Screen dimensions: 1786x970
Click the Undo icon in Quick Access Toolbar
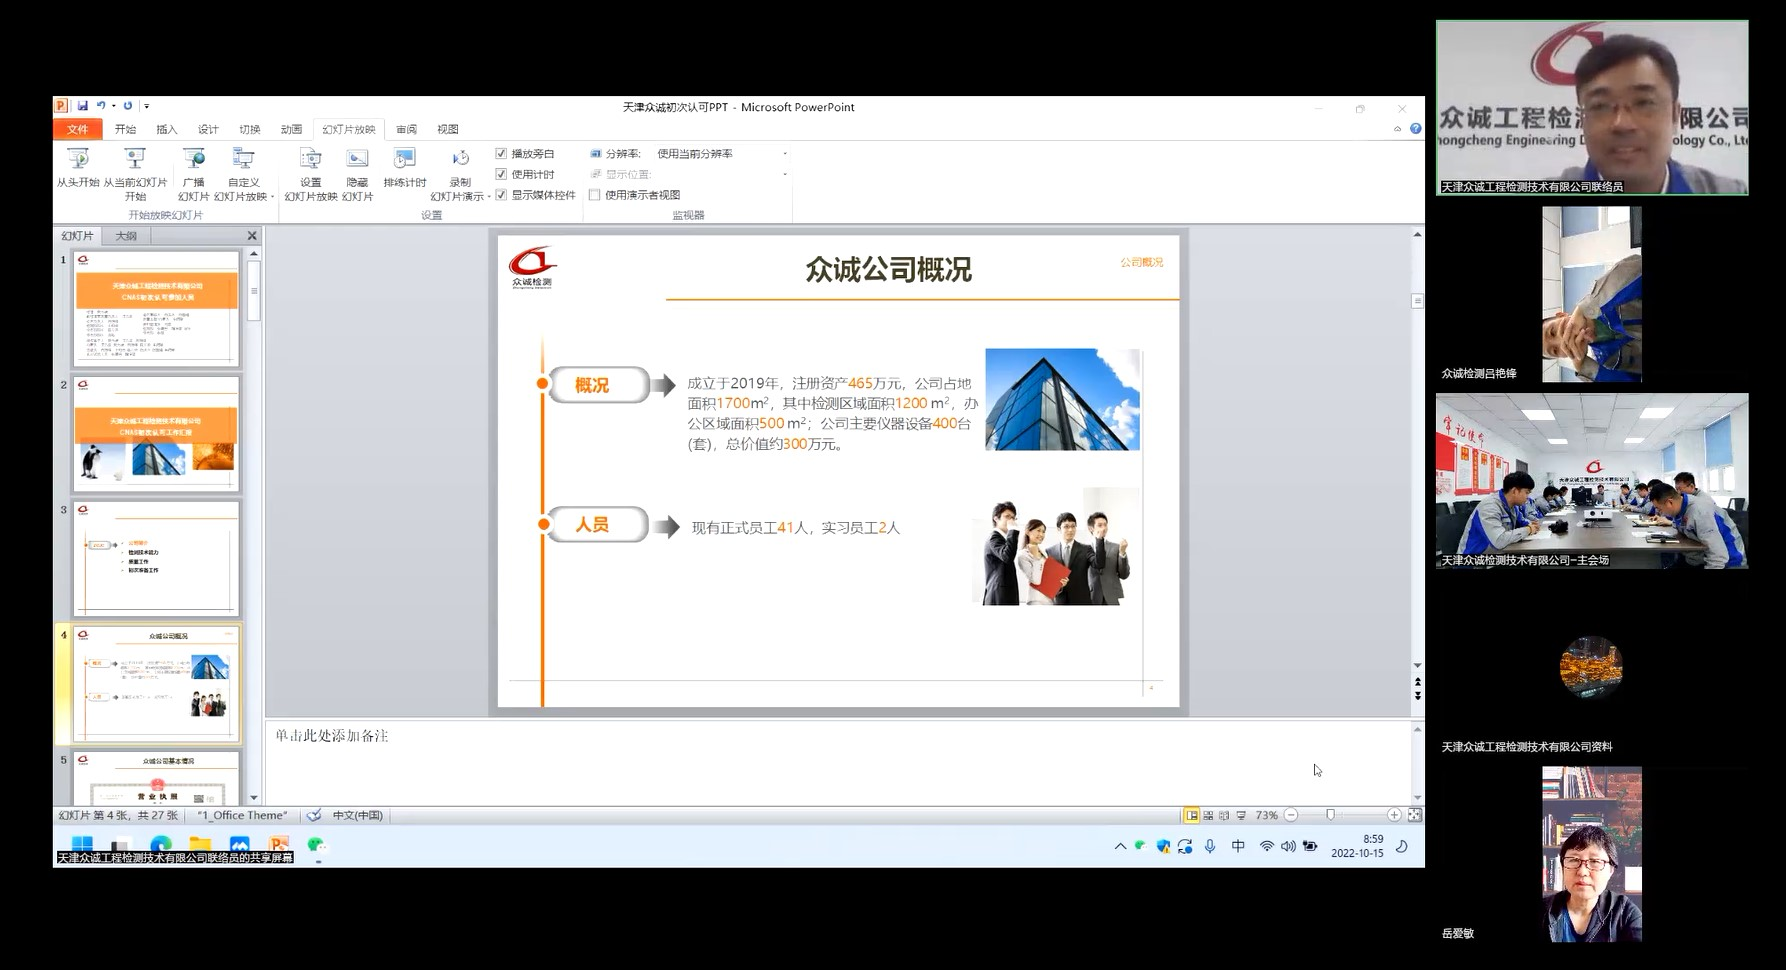click(x=100, y=106)
